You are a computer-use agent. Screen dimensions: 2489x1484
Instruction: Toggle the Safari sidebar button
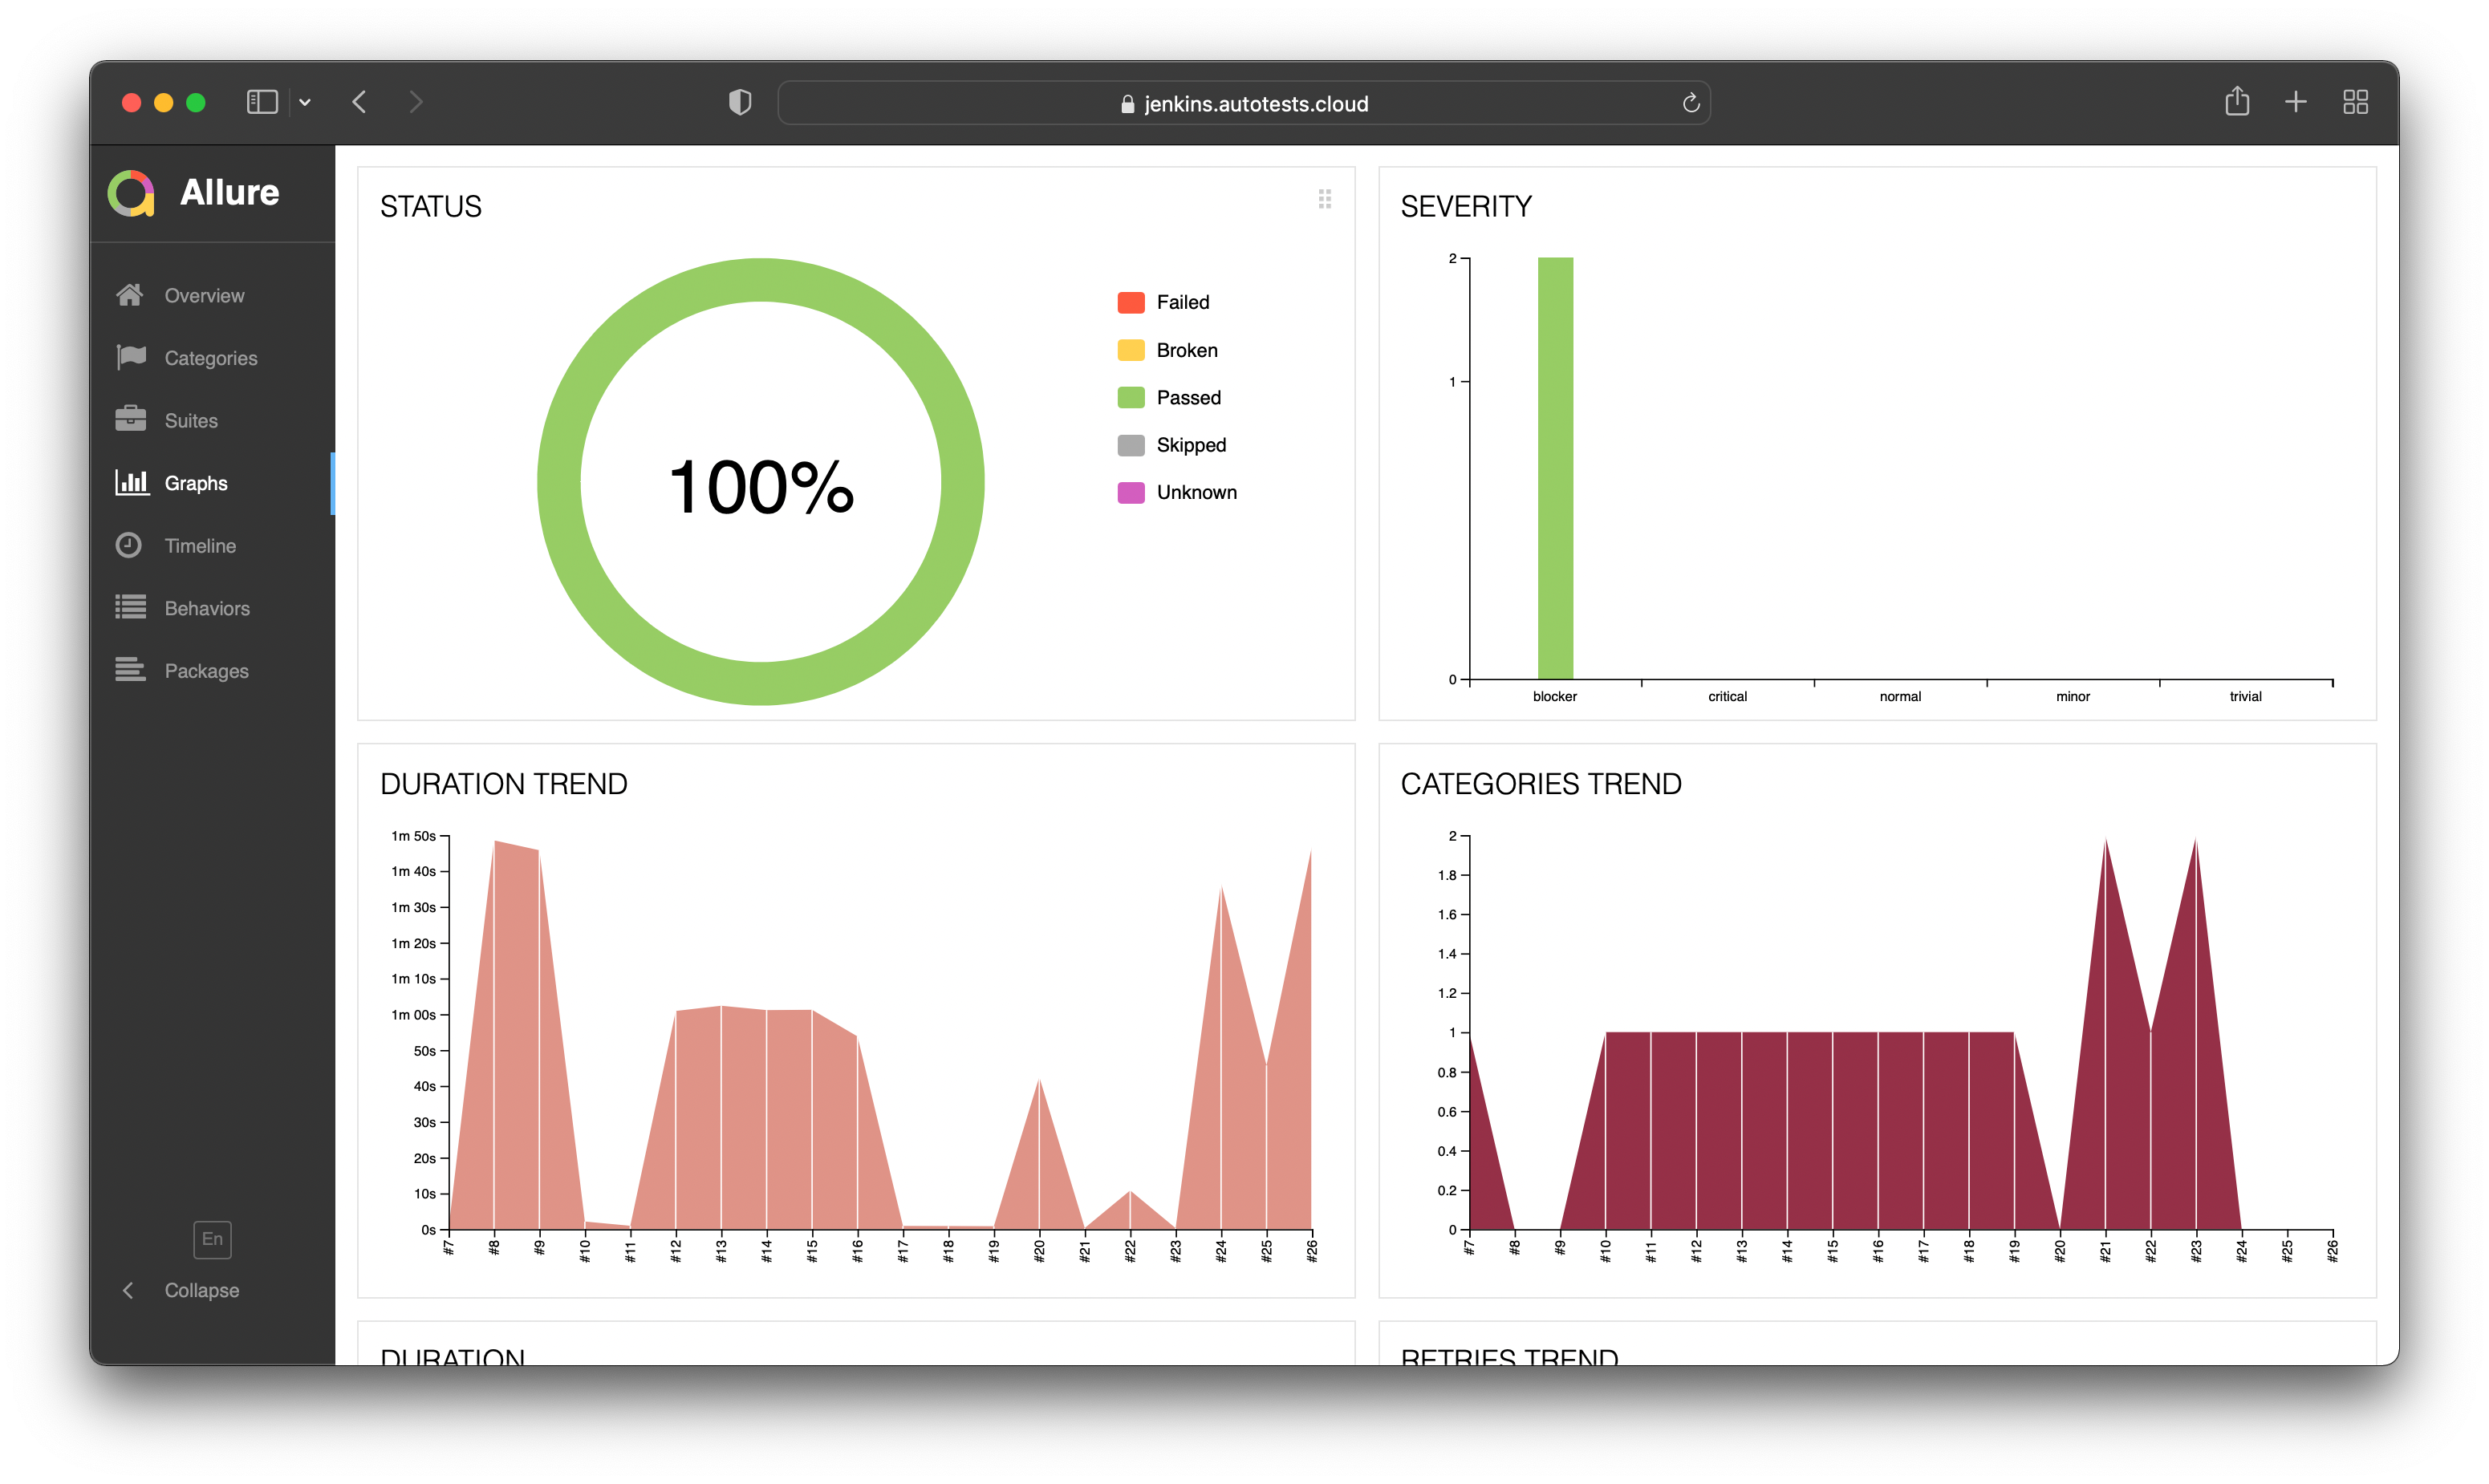click(262, 102)
